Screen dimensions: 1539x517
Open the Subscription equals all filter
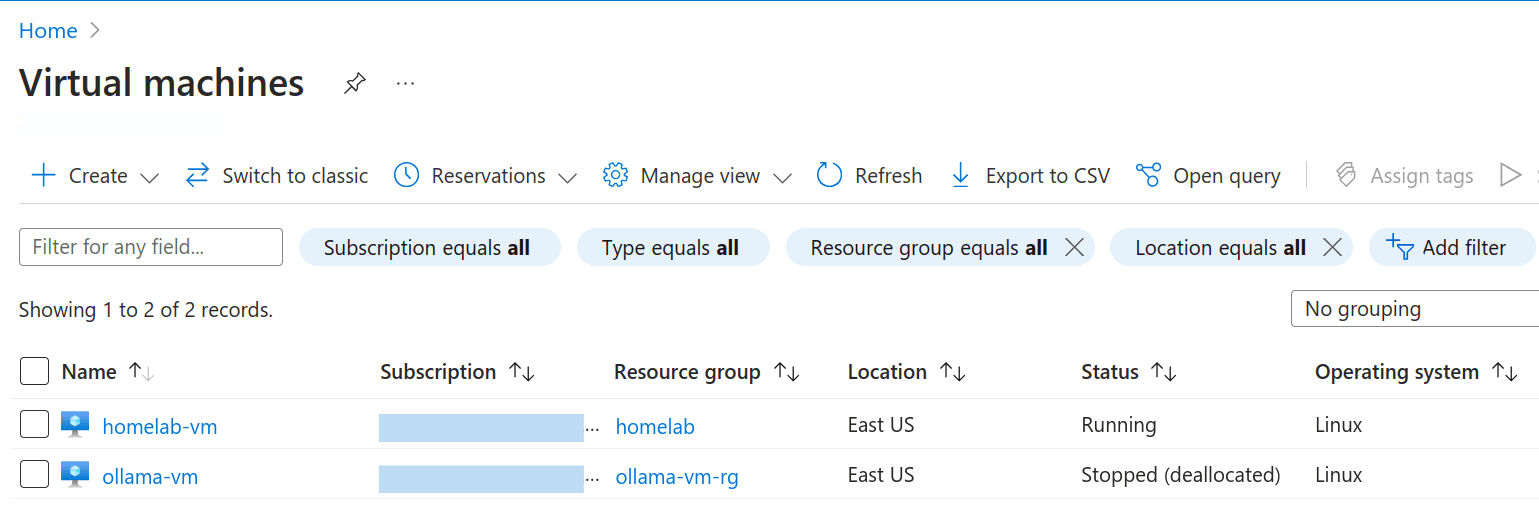point(429,247)
